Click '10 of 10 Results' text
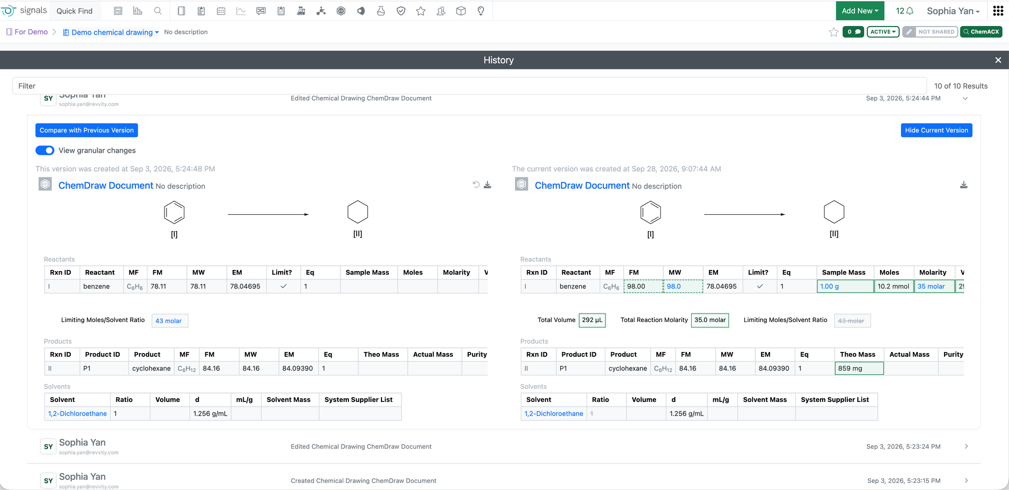 961,86
